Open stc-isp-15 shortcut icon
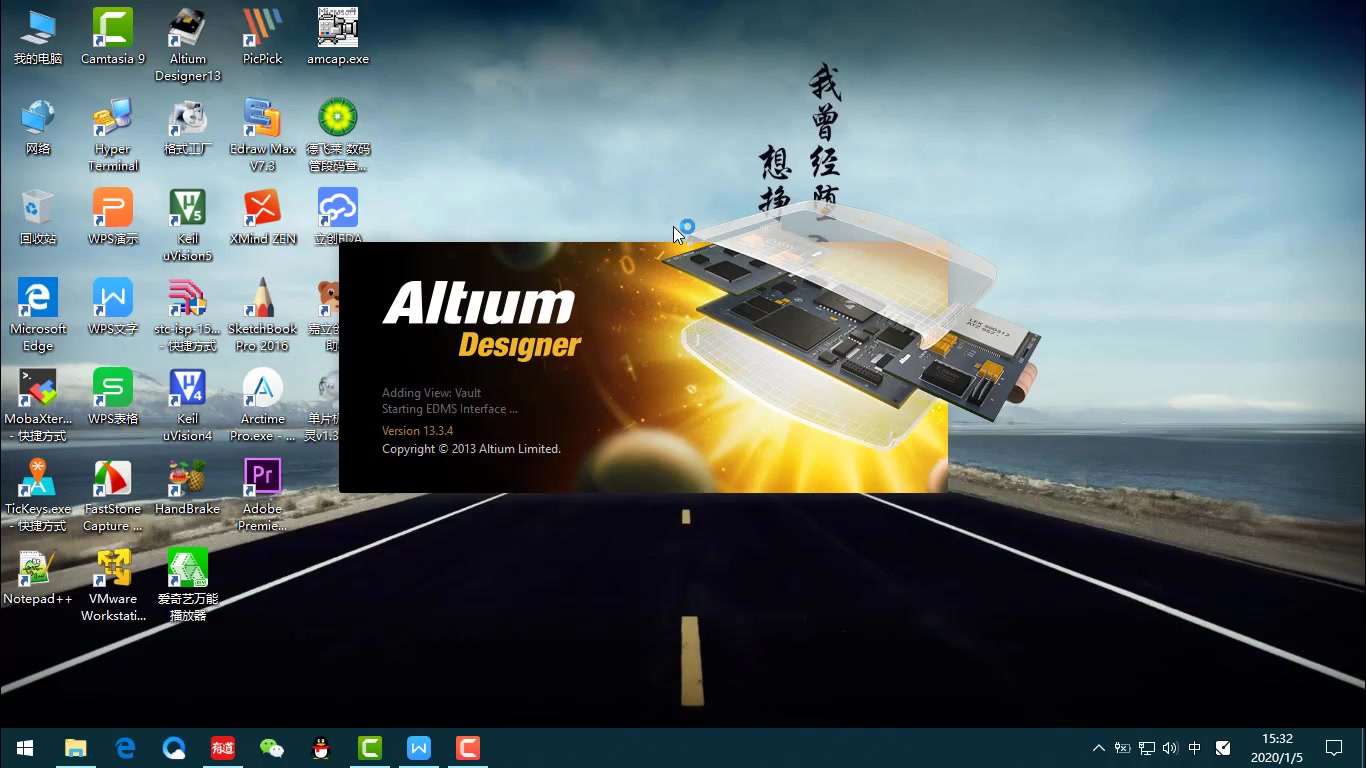This screenshot has height=768, width=1366. [187, 315]
